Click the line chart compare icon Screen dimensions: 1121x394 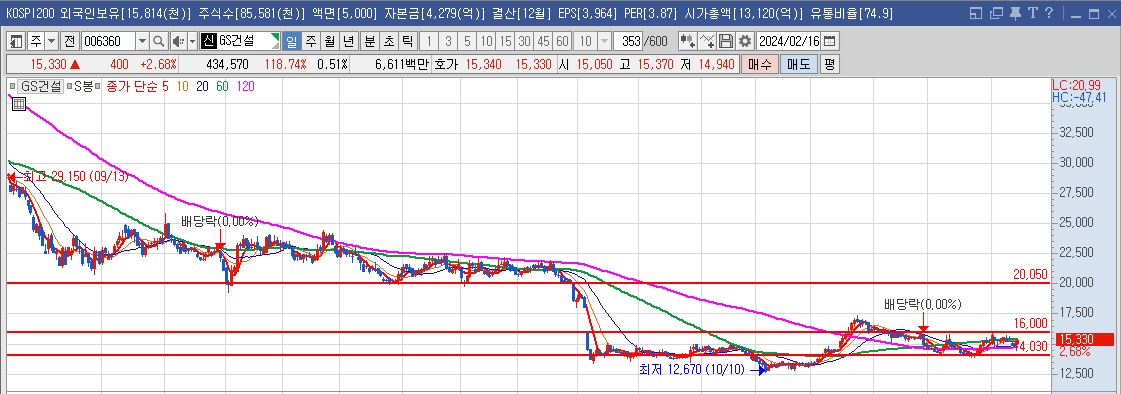[706, 41]
